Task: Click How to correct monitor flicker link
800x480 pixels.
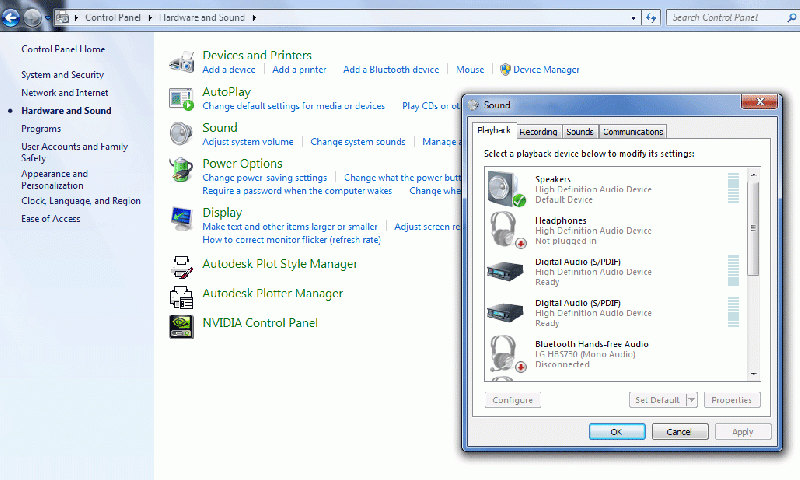Action: (x=291, y=240)
